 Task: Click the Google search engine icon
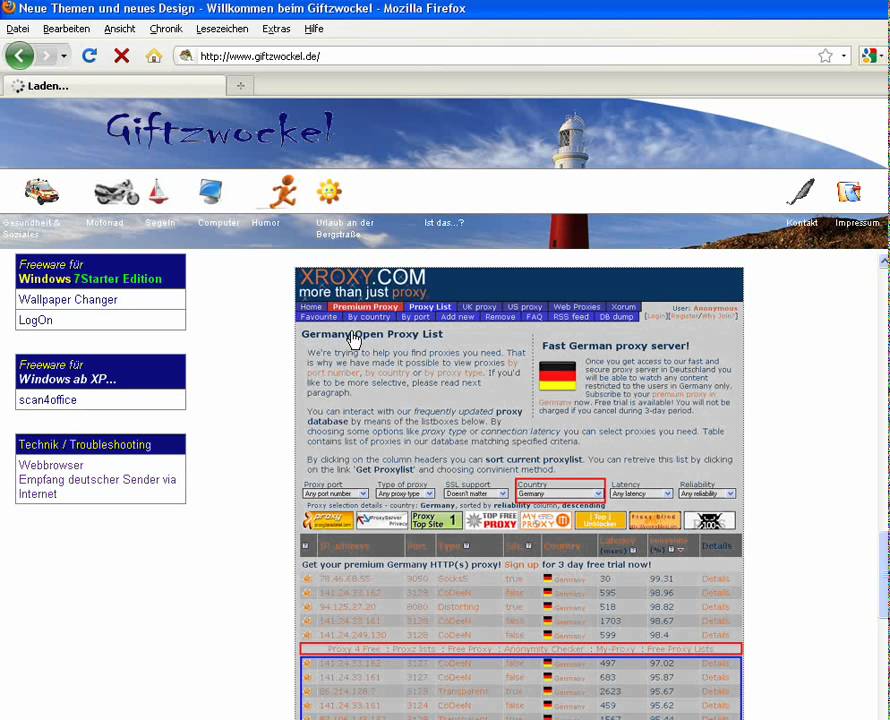coord(868,56)
